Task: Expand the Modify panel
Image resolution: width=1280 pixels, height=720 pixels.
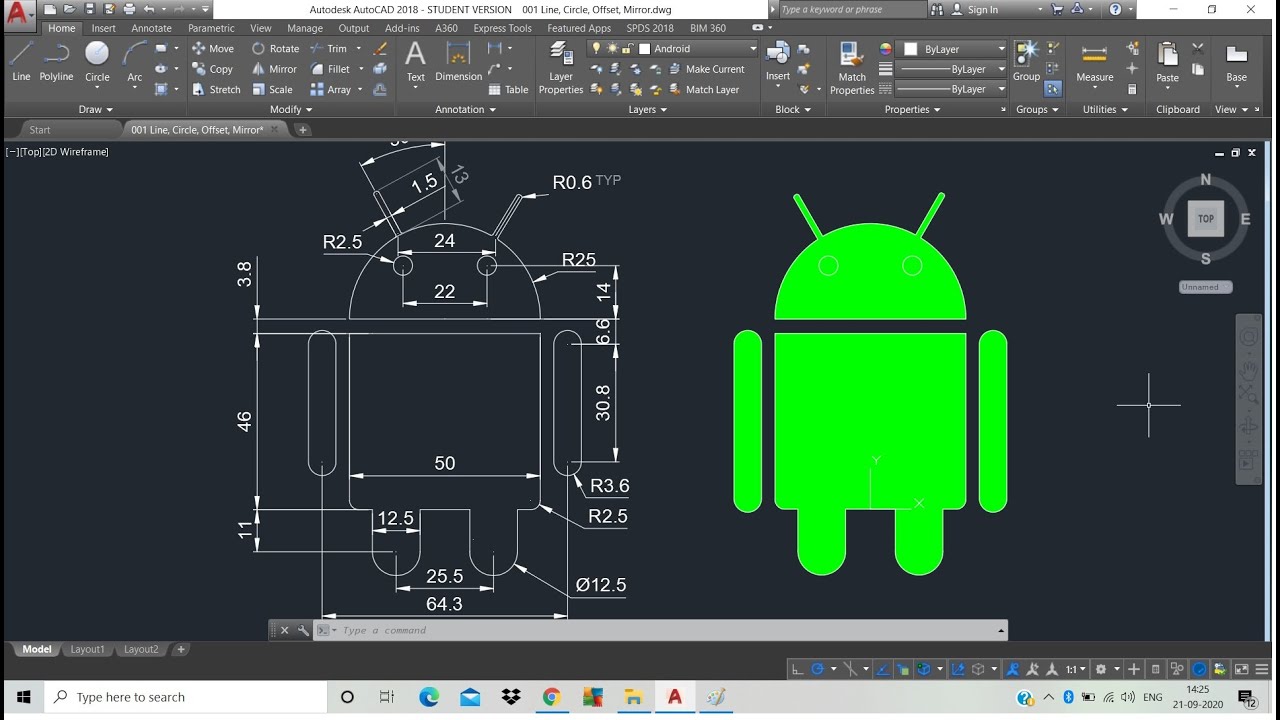Action: pyautogui.click(x=291, y=109)
